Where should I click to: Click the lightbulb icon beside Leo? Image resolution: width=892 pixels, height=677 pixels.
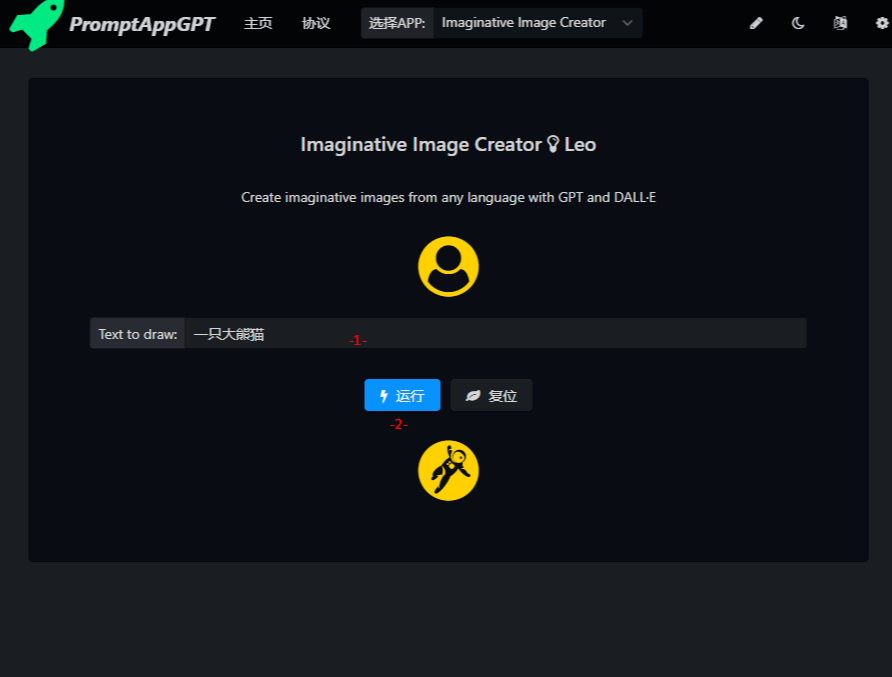(553, 144)
